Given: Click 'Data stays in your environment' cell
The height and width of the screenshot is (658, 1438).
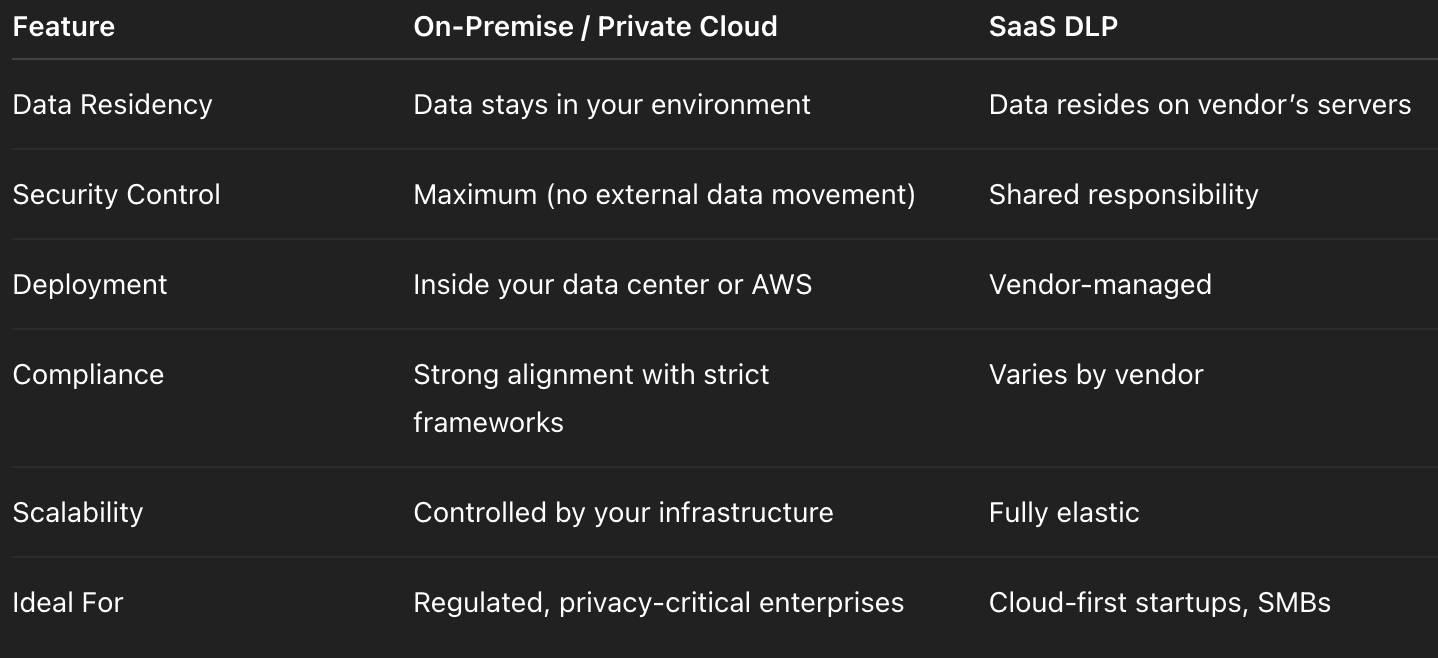Looking at the screenshot, I should click(x=612, y=105).
